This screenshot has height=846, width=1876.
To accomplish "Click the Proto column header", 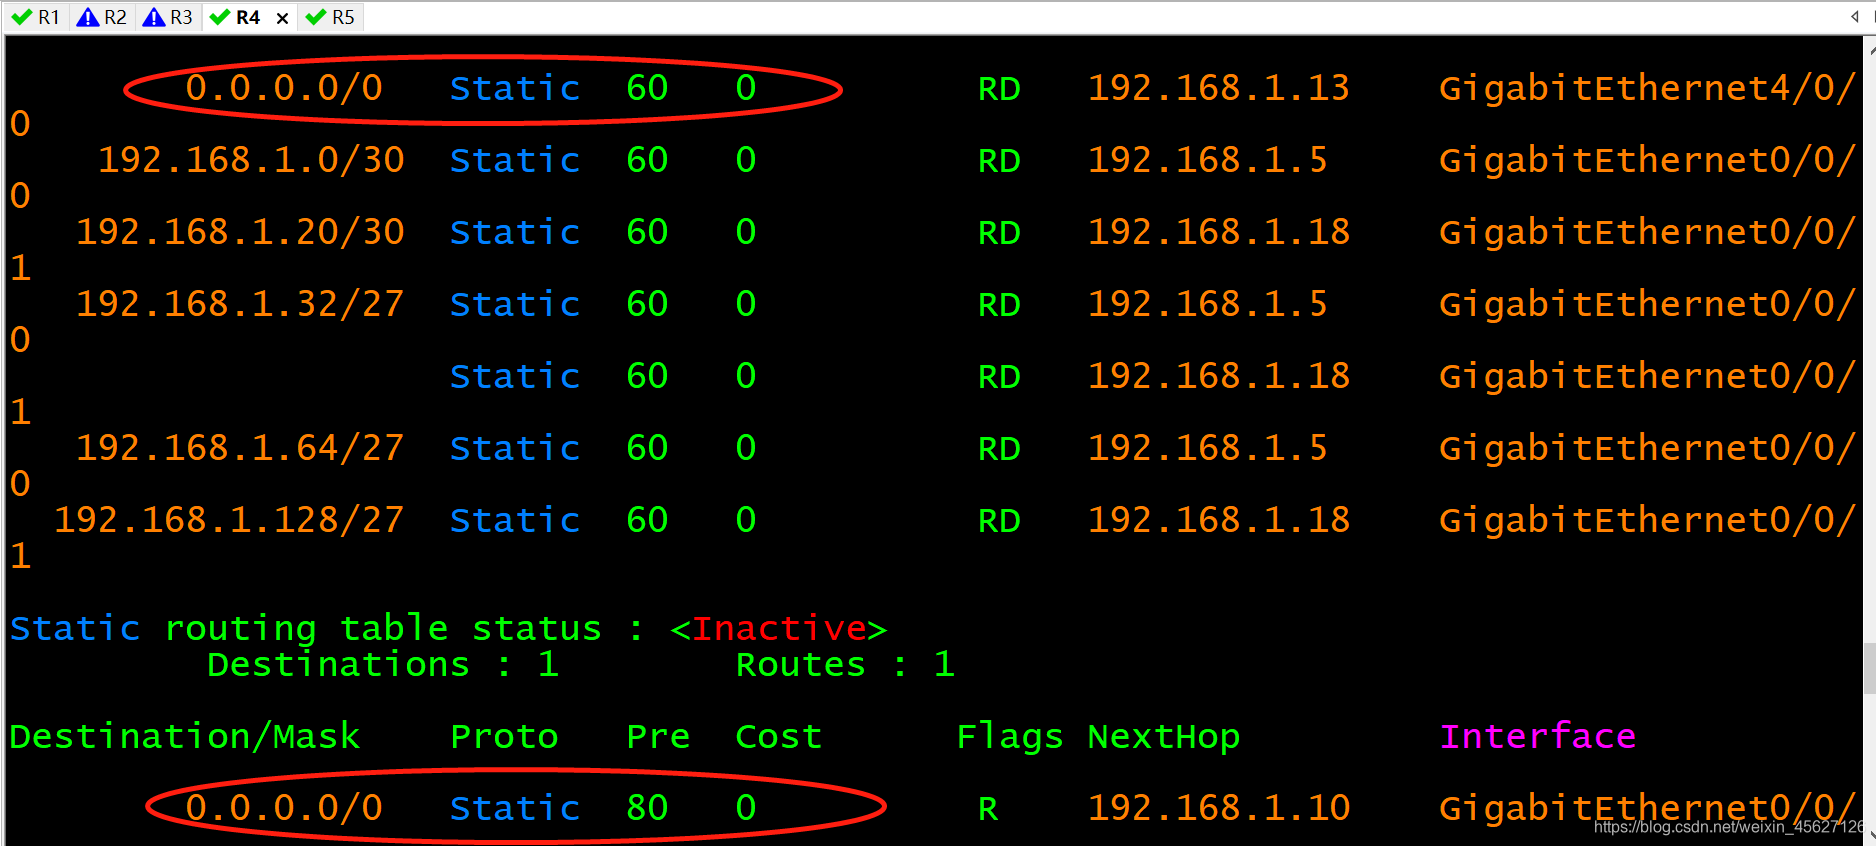I will click(504, 736).
